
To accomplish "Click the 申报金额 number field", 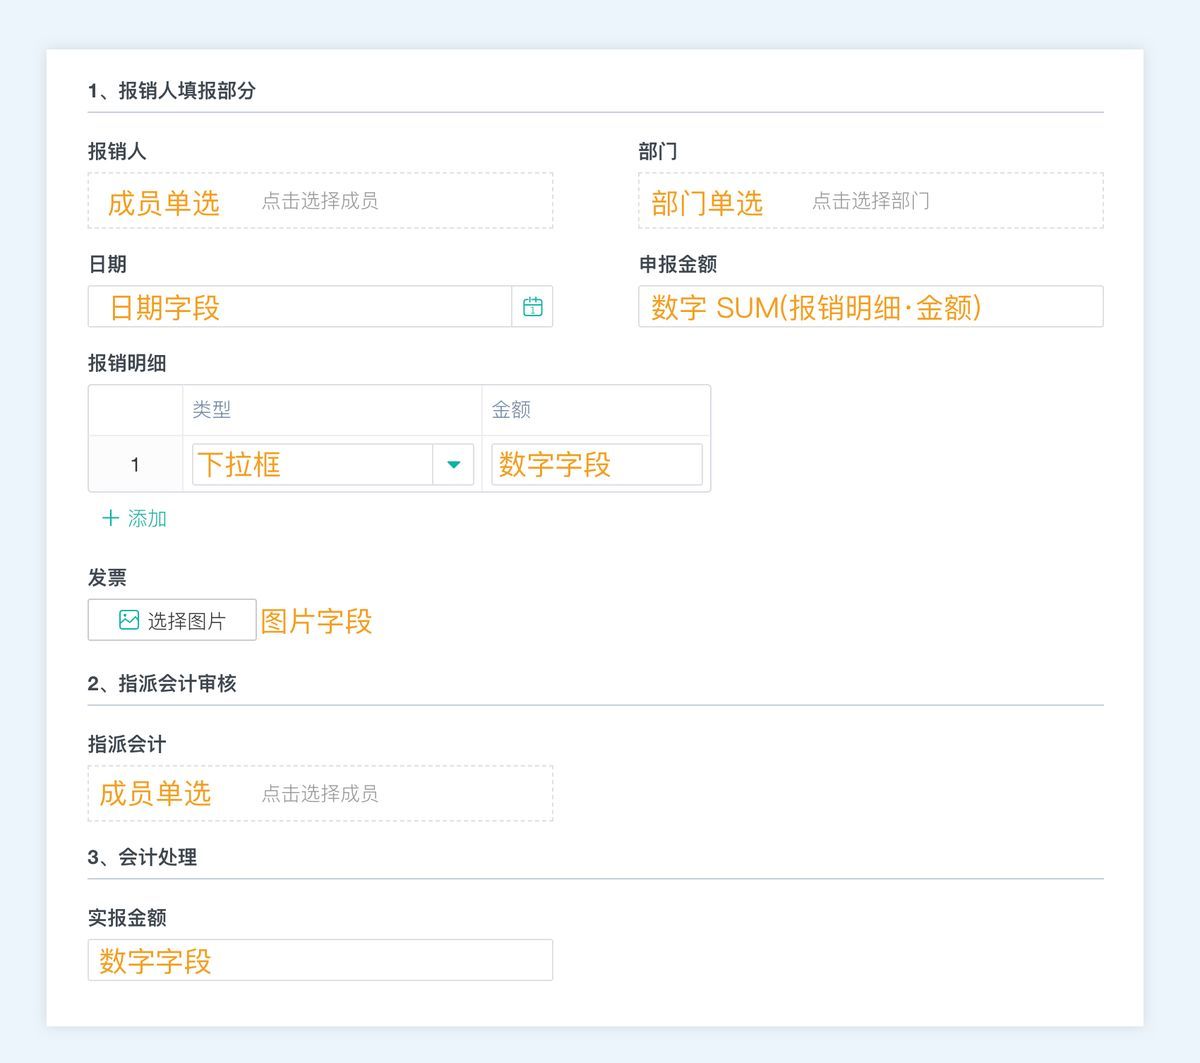I will [870, 307].
